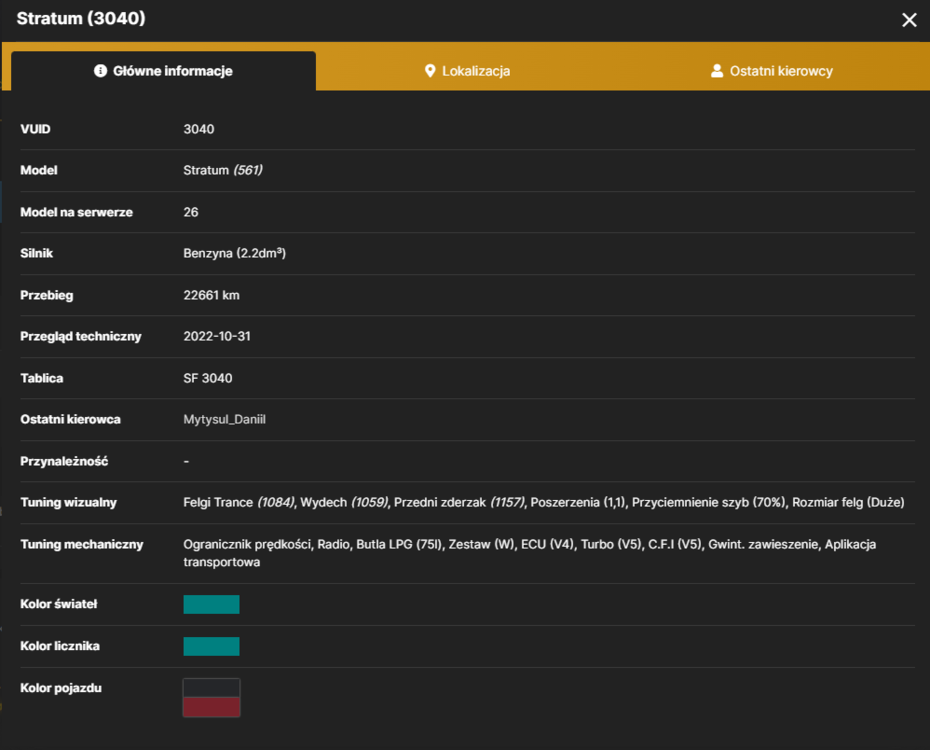Click the Tuning mechaniczny label
The width and height of the screenshot is (930, 750).
(x=82, y=544)
